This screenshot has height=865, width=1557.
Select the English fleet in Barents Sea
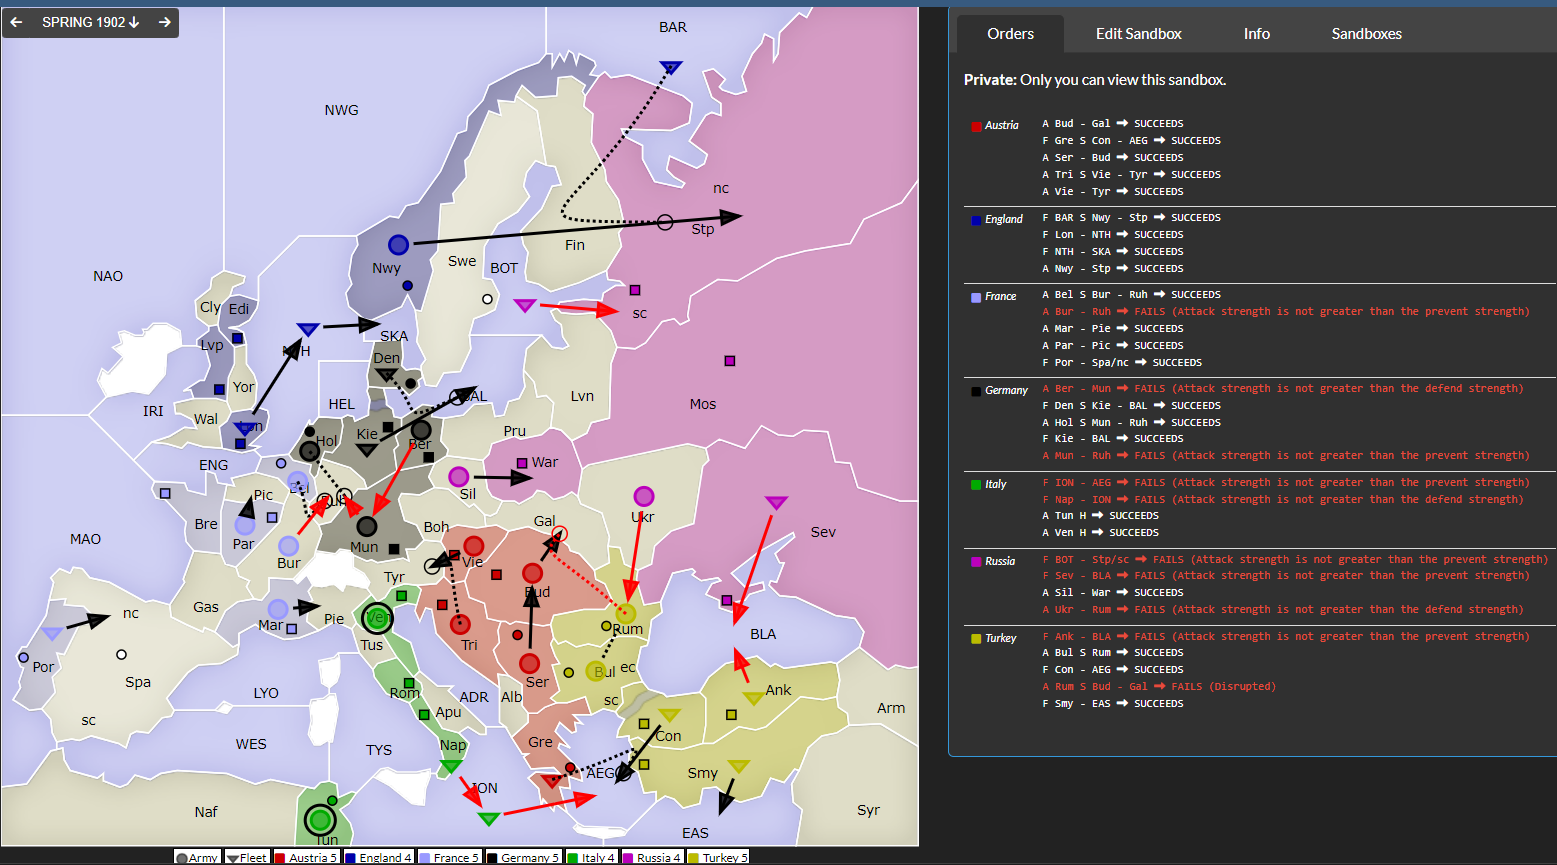point(671,67)
